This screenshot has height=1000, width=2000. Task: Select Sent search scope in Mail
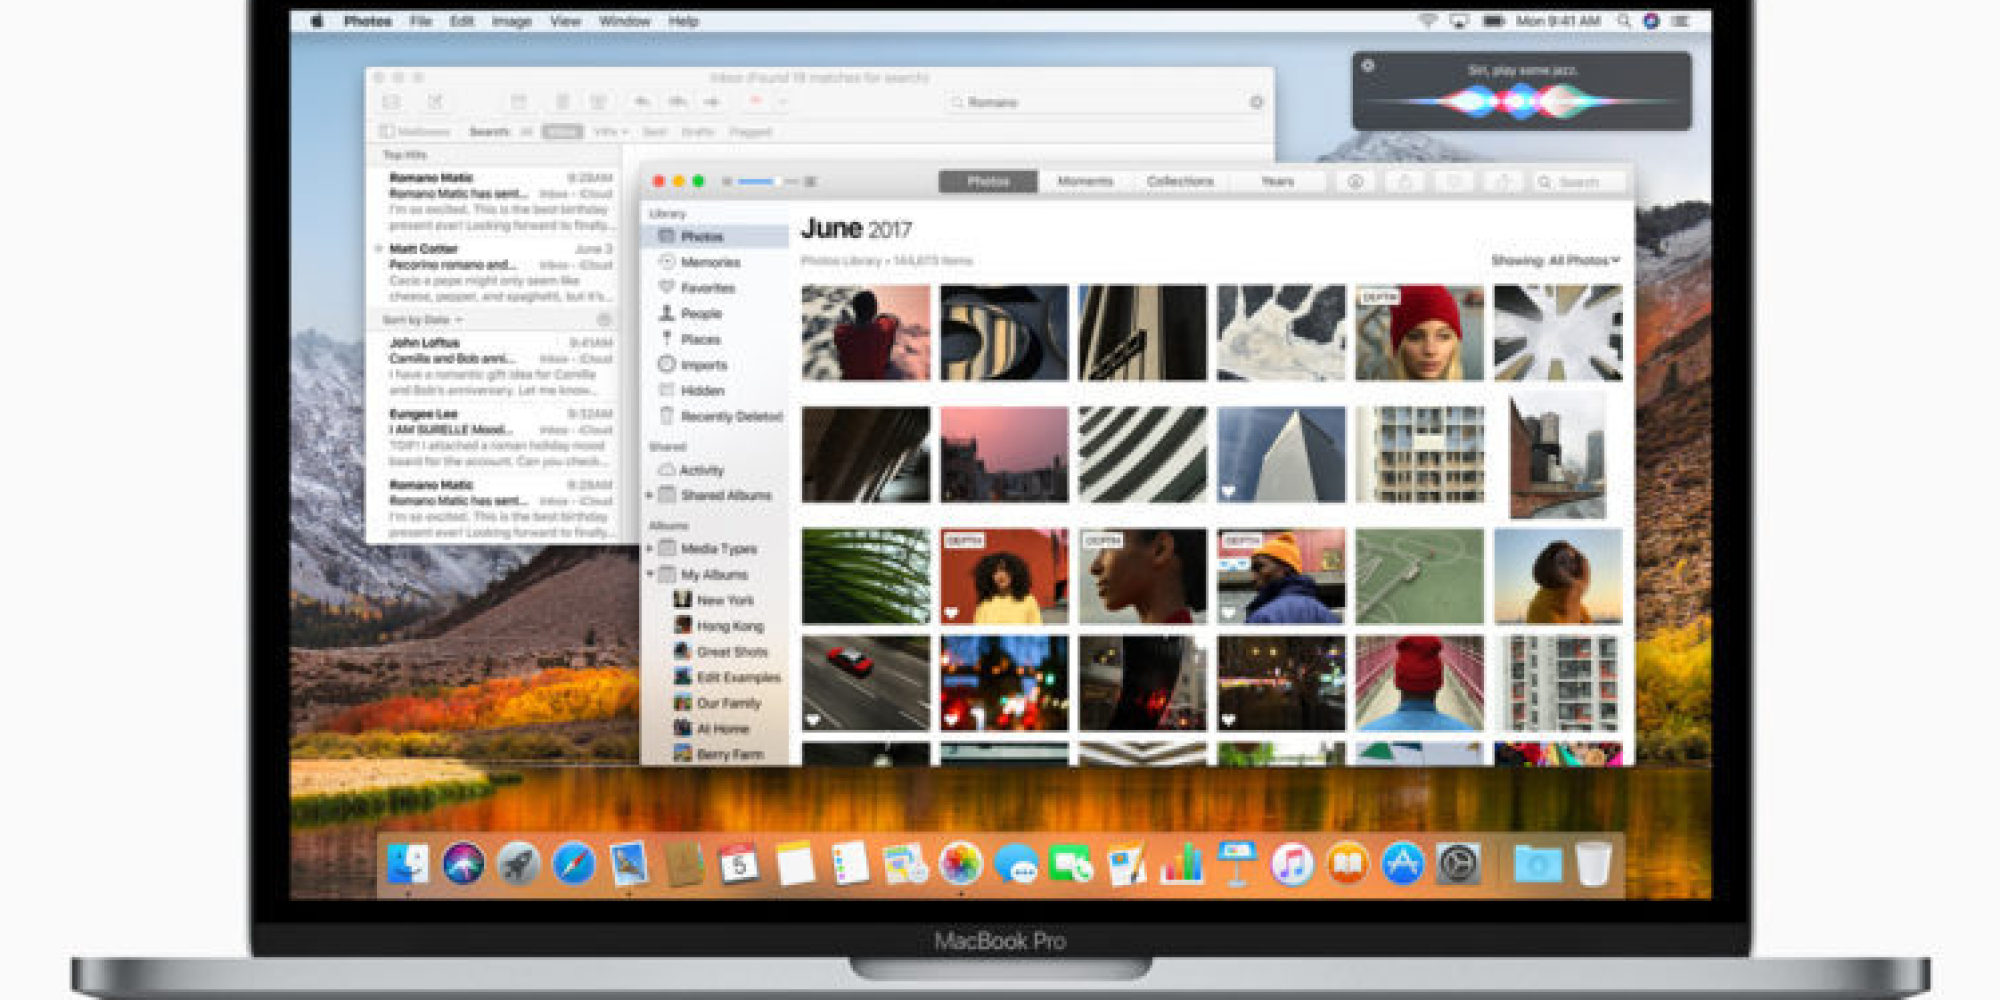pyautogui.click(x=655, y=132)
